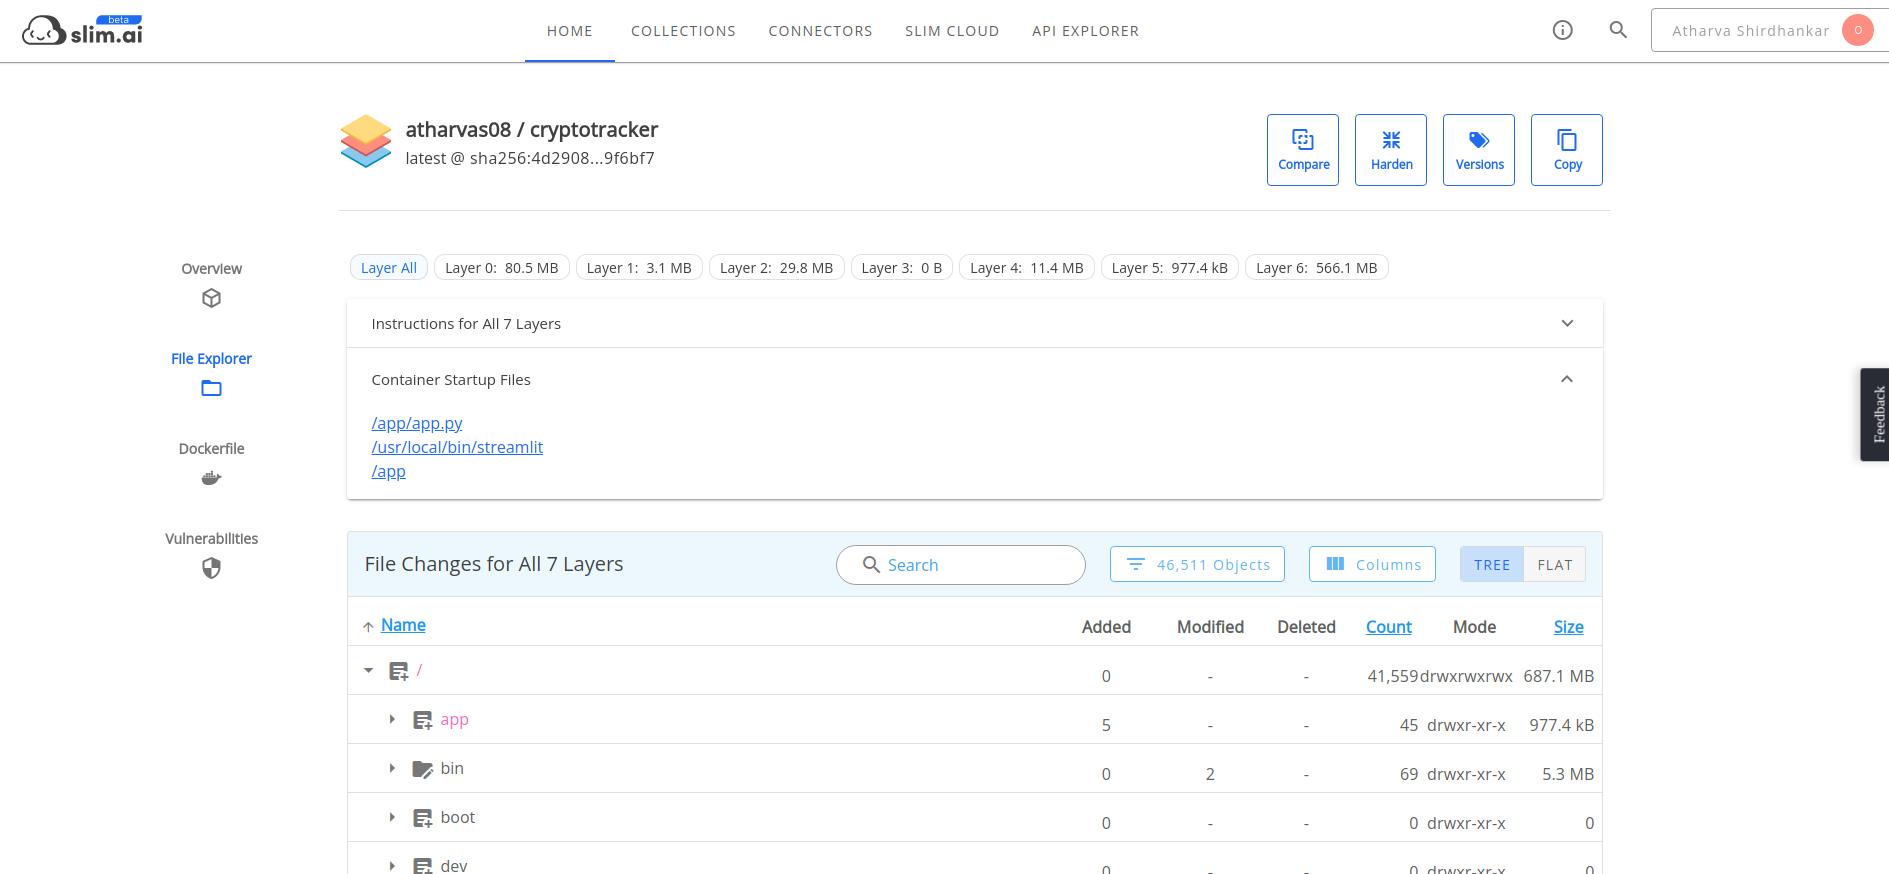Viewport: 1889px width, 874px height.
Task: Open the Overview section label
Action: [x=211, y=269]
